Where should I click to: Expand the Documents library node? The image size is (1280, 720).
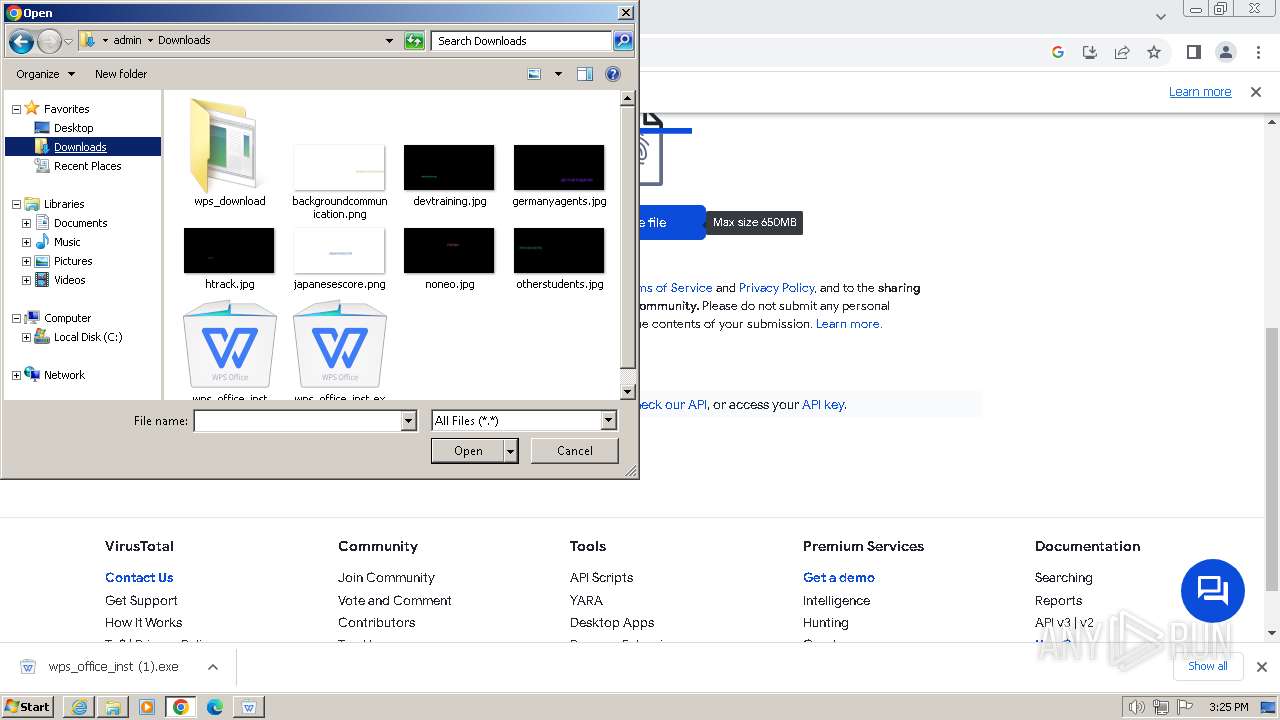click(x=26, y=223)
